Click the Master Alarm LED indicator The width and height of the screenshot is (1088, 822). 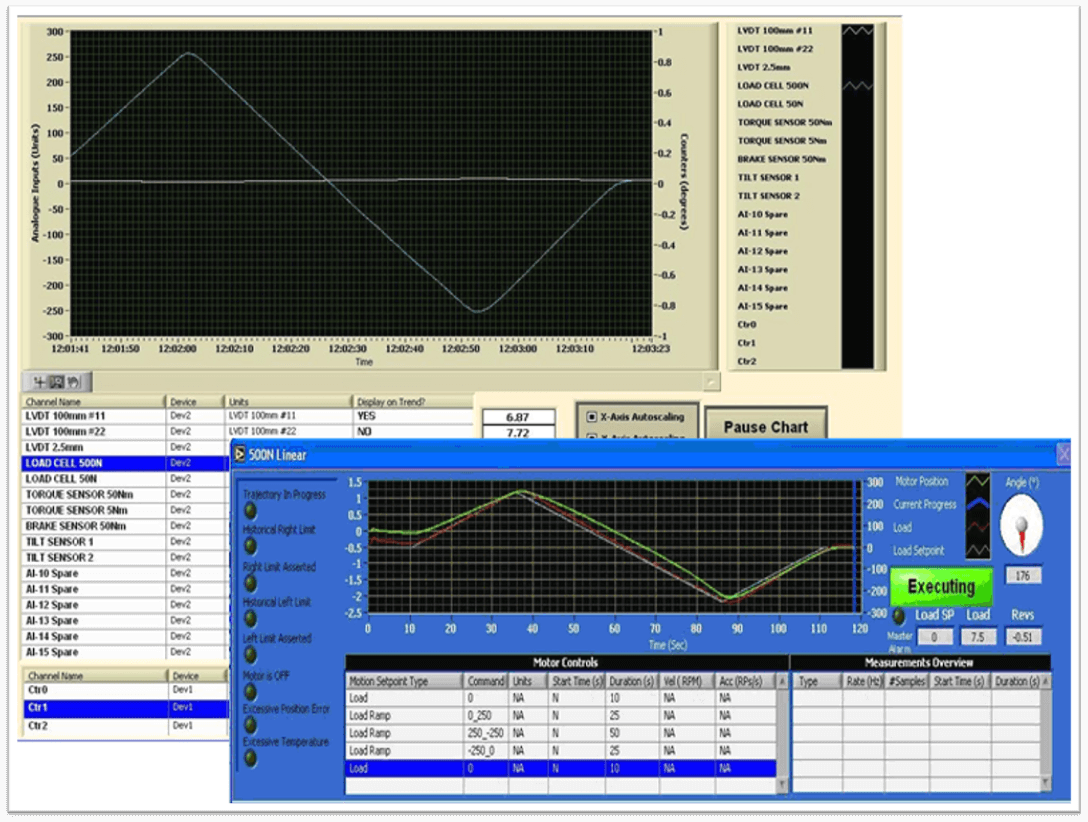point(897,617)
